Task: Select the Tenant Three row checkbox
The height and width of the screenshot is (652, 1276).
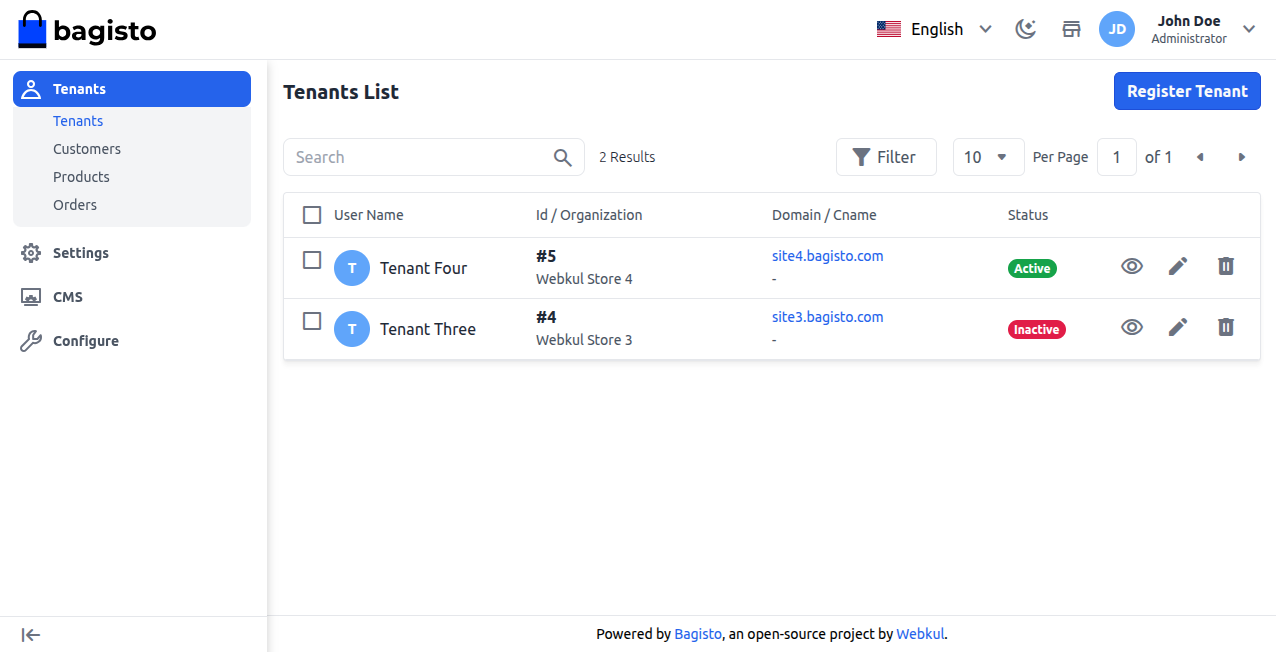Action: tap(312, 321)
